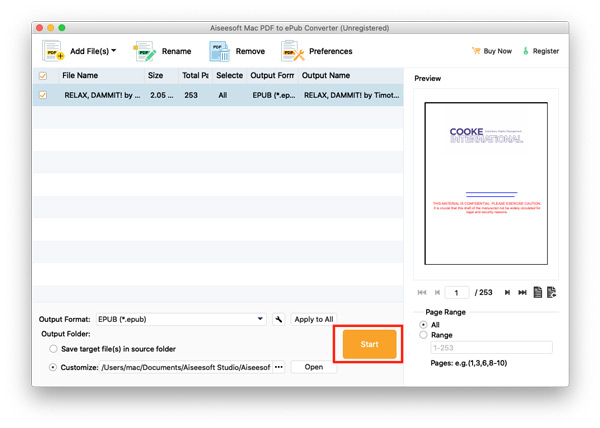600x428 pixels.
Task: Click the export pages document icon
Action: click(x=551, y=293)
